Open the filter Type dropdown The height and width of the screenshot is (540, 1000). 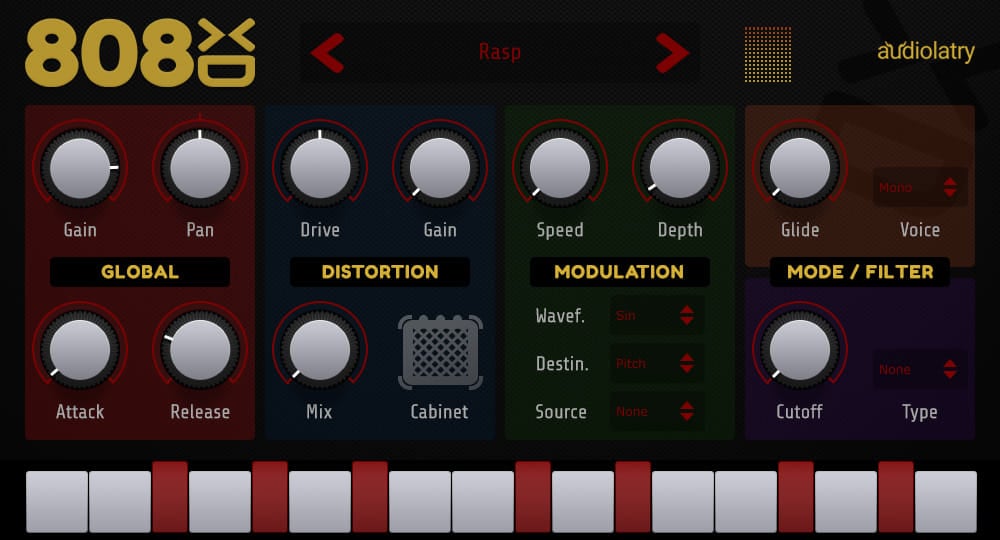919,369
